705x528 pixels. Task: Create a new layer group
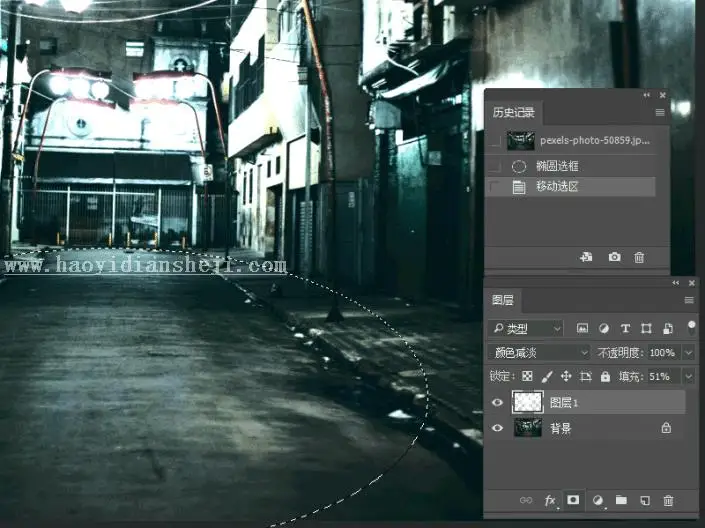[621, 500]
